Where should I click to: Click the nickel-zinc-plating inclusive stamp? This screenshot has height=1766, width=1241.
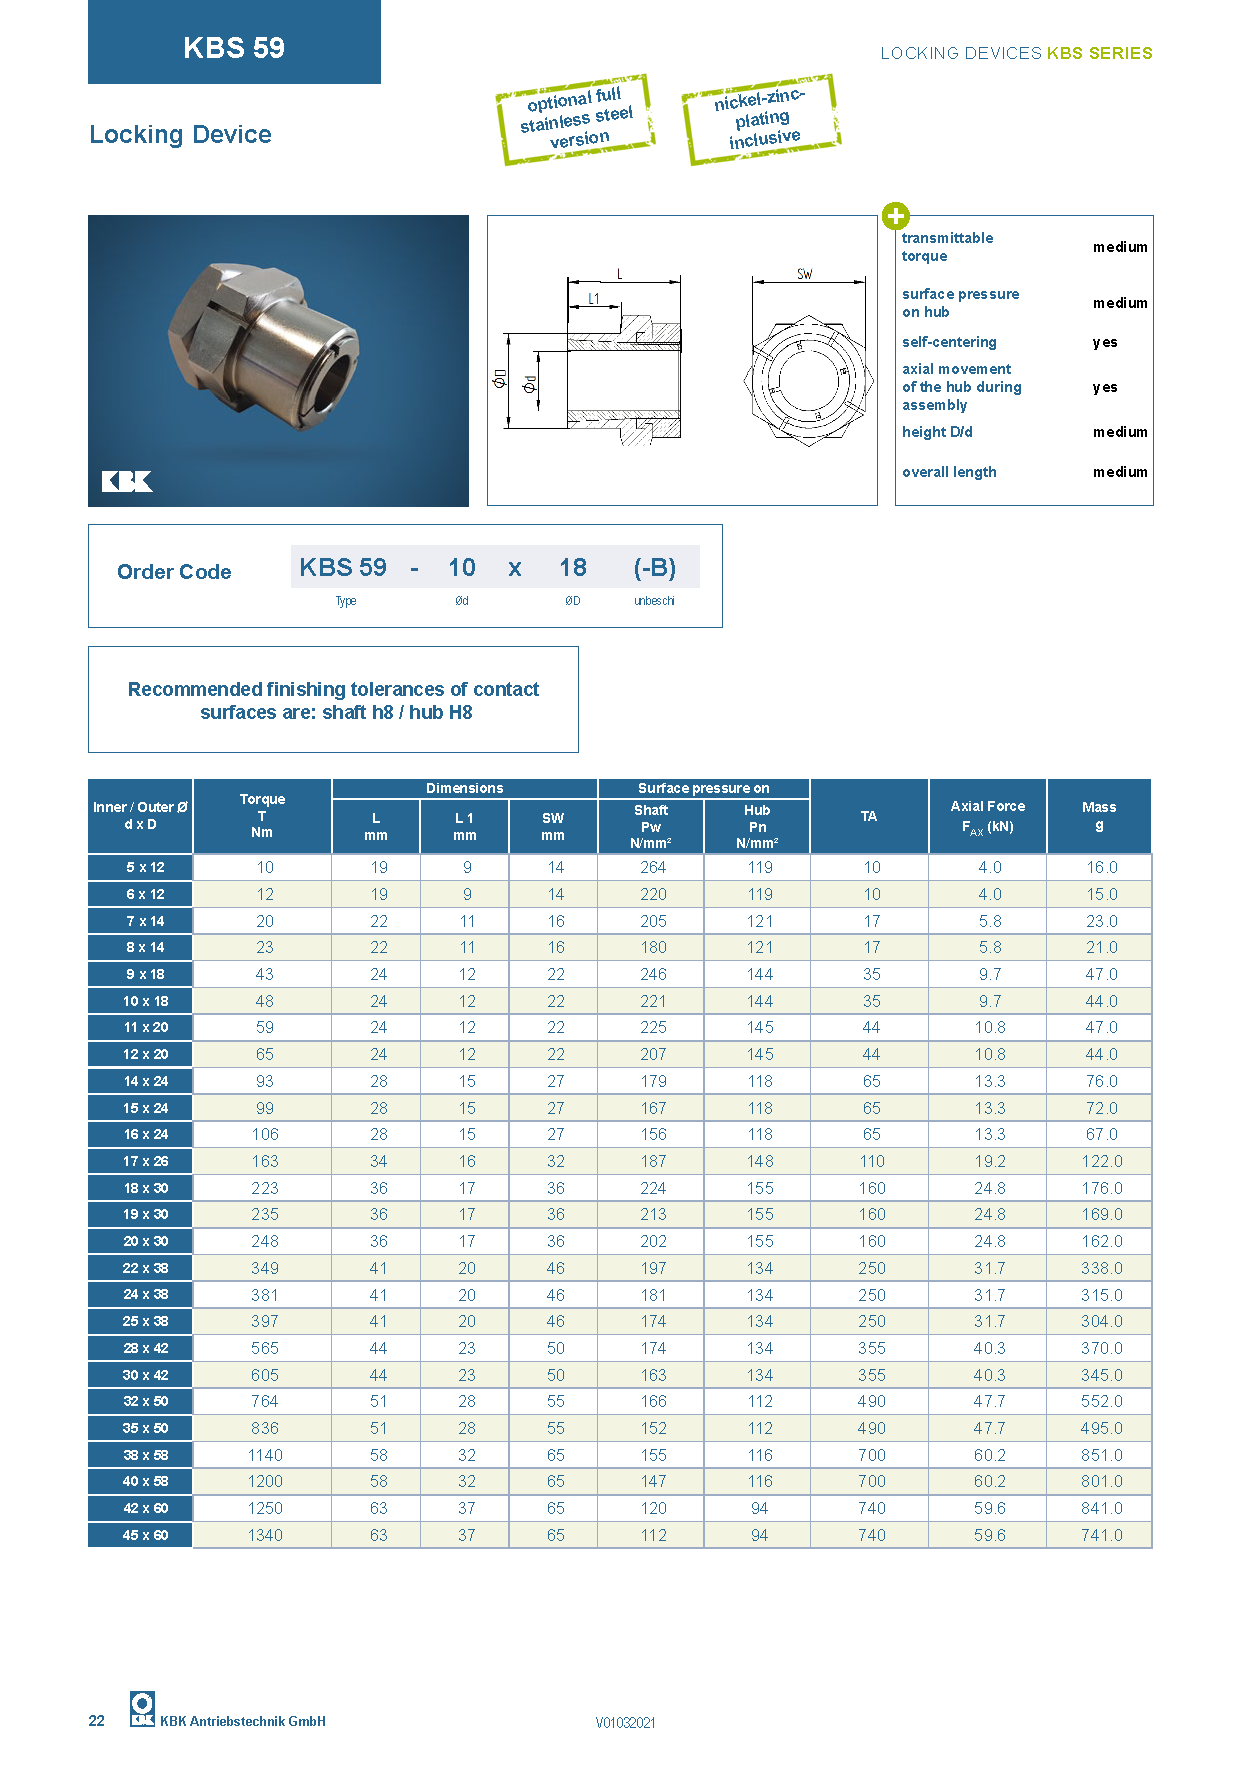761,119
